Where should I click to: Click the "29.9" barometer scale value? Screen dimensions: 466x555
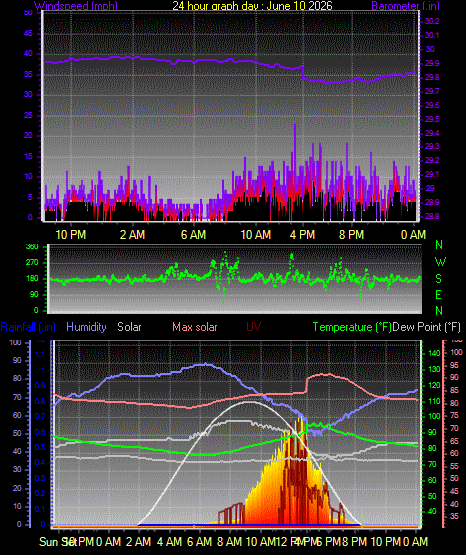click(432, 63)
